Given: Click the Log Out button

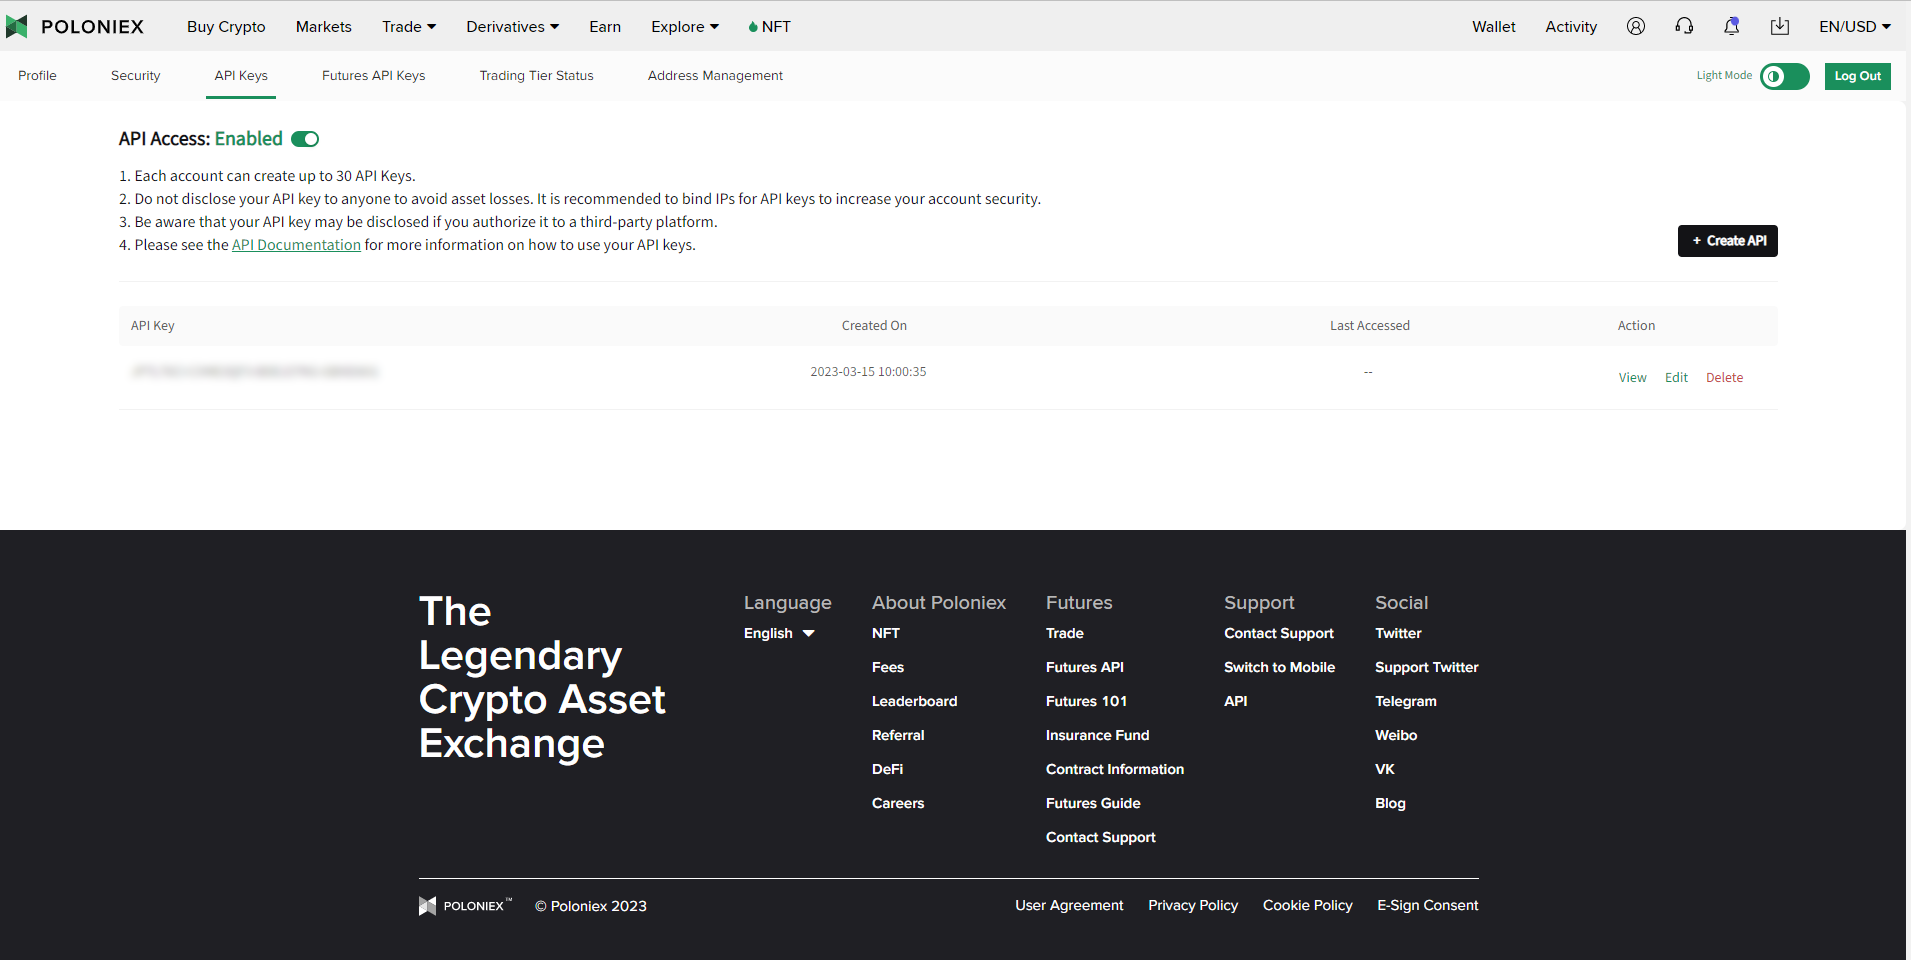Looking at the screenshot, I should tap(1858, 76).
